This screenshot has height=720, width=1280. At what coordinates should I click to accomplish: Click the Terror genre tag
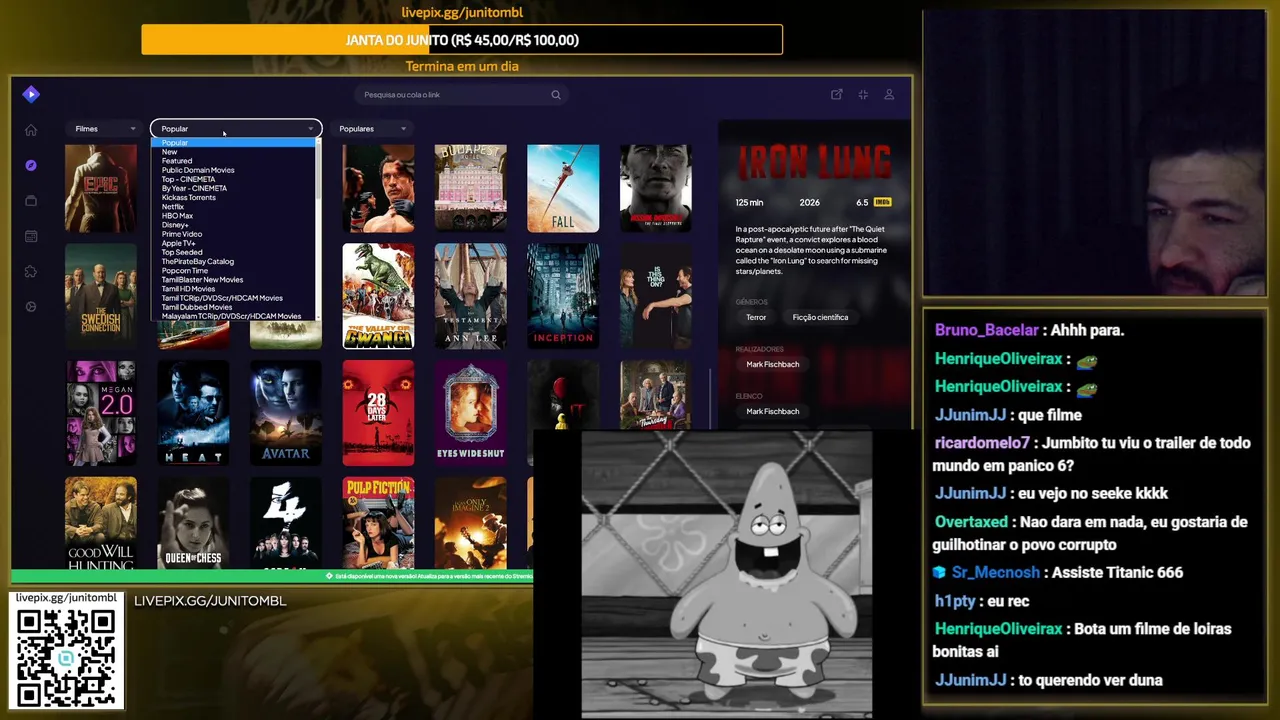point(756,317)
